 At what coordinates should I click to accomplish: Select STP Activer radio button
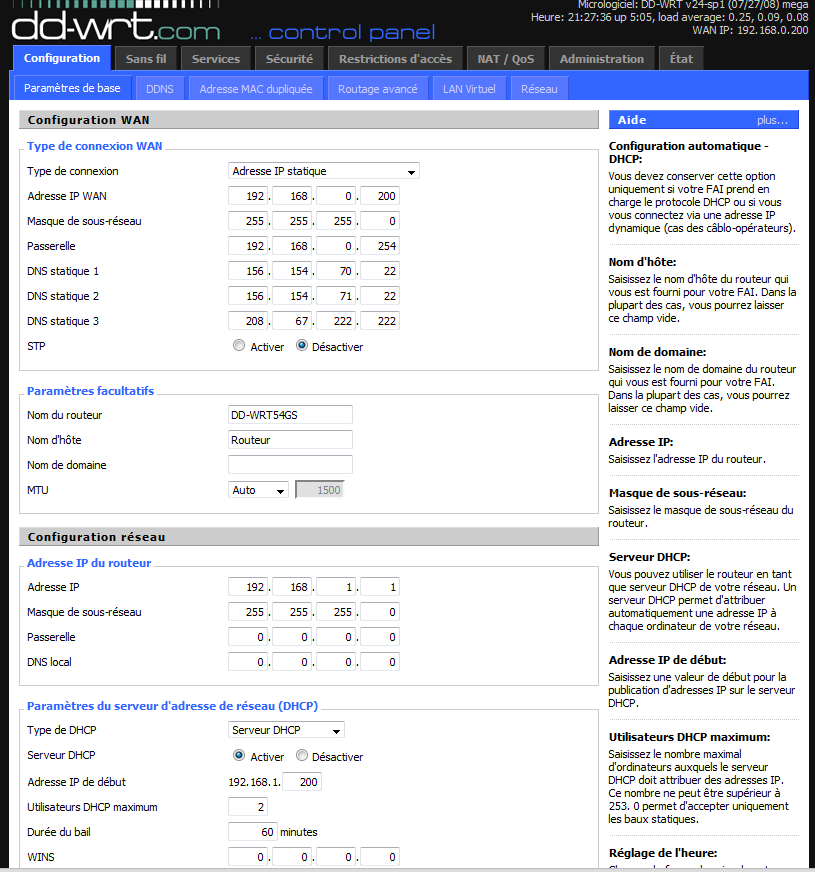pyautogui.click(x=239, y=345)
